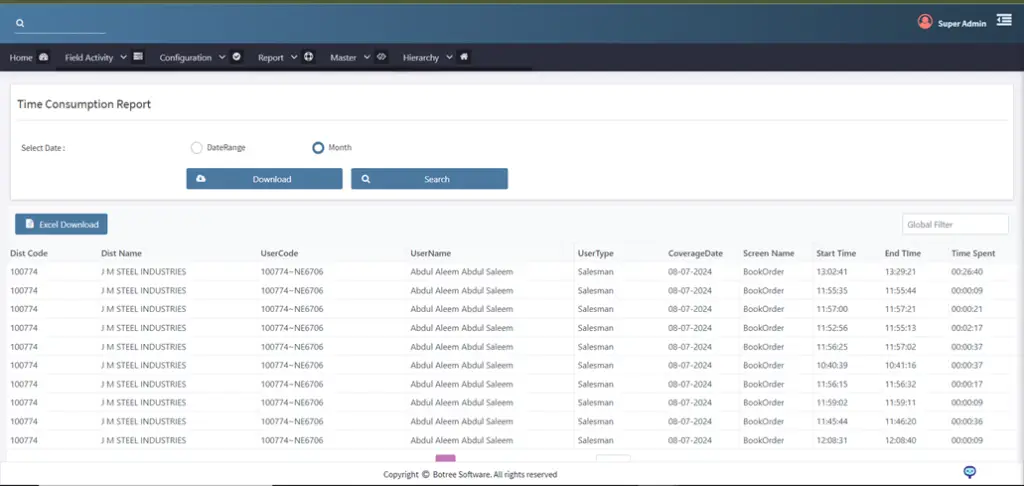
Task: Sort by the Start Time column header
Action: pos(836,253)
